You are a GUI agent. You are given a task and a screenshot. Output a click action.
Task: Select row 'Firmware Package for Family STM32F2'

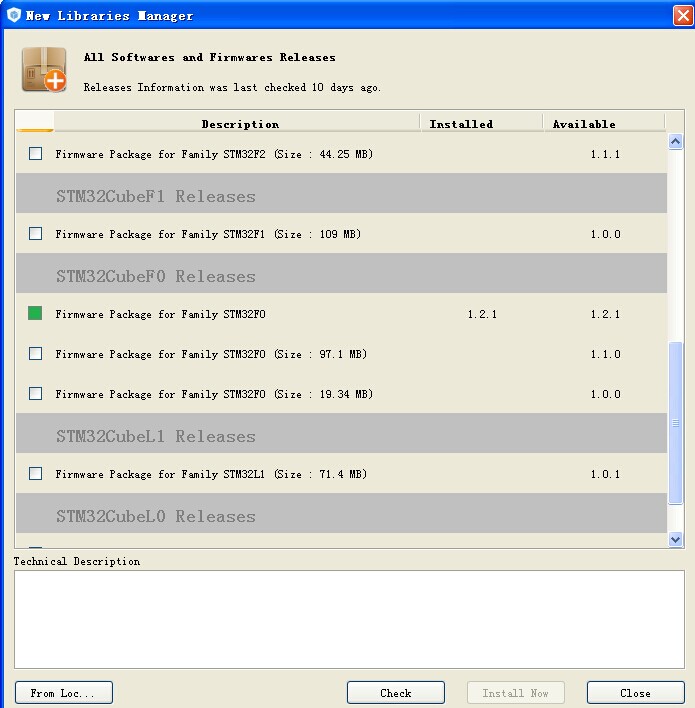(x=341, y=154)
